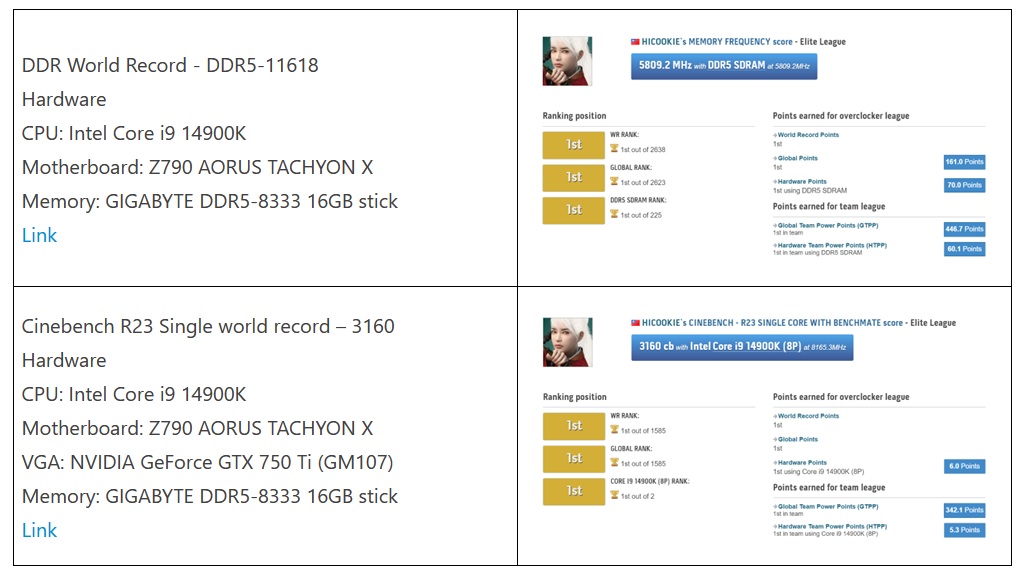1027x583 pixels.
Task: Click the flag icon before HICOOKIE's CINEBENCH title
Action: coord(635,323)
